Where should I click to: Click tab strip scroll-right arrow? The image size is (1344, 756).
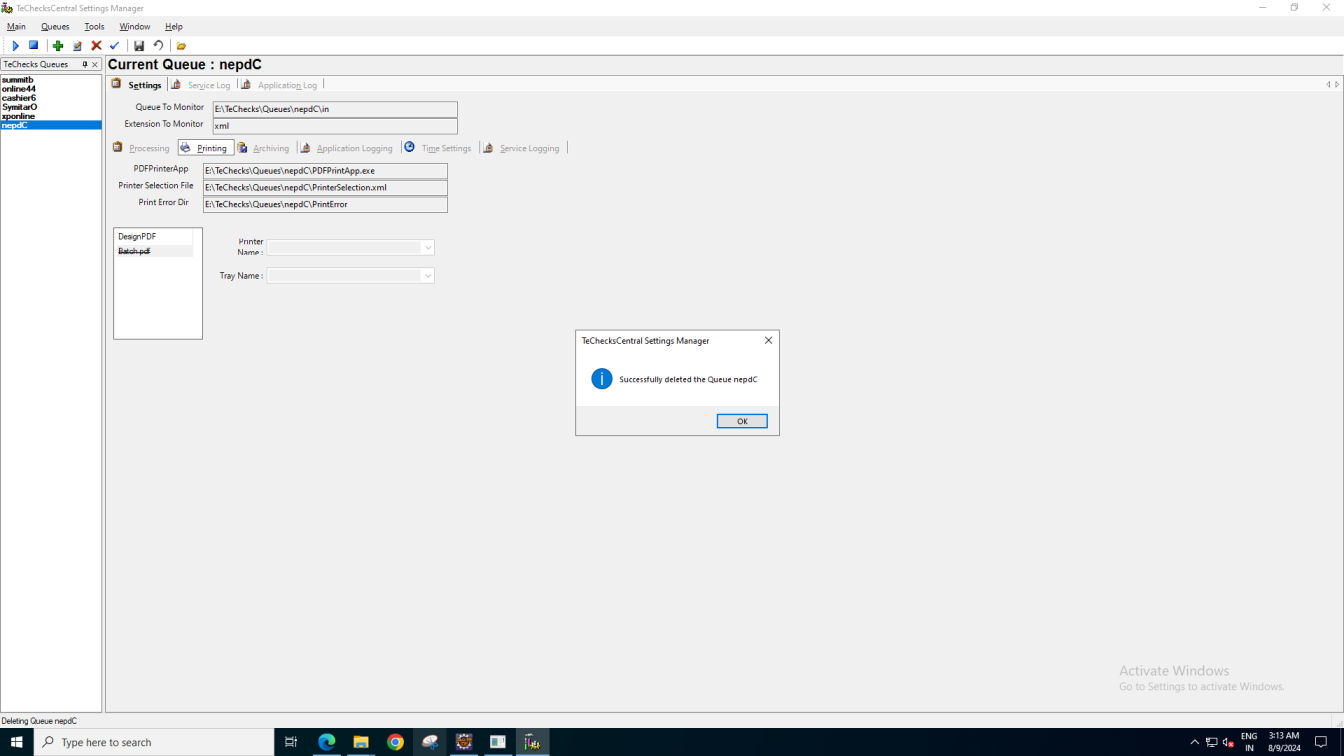1337,85
